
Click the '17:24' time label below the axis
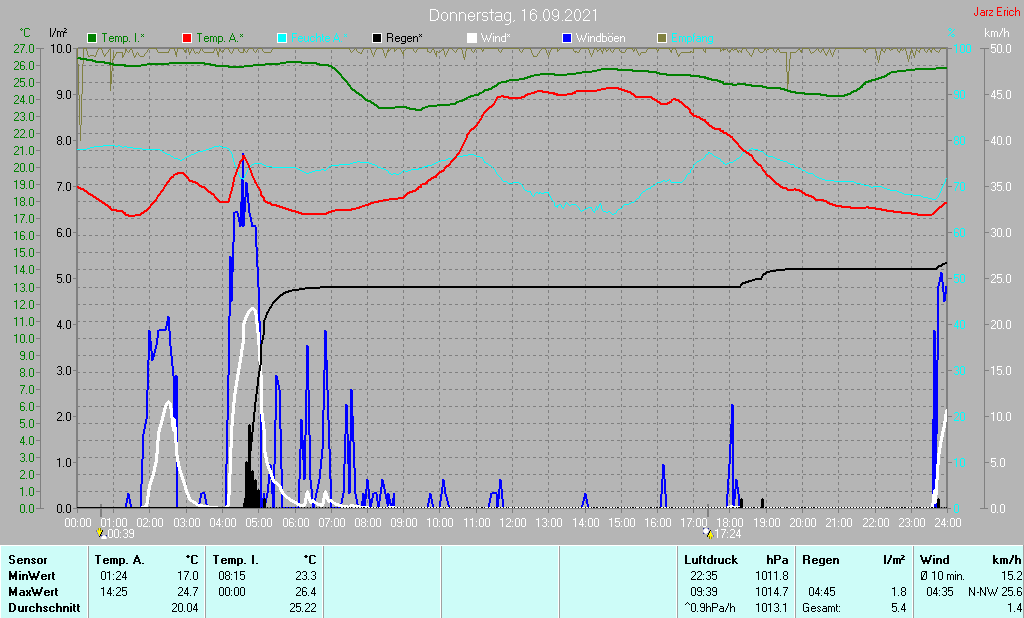click(x=728, y=534)
